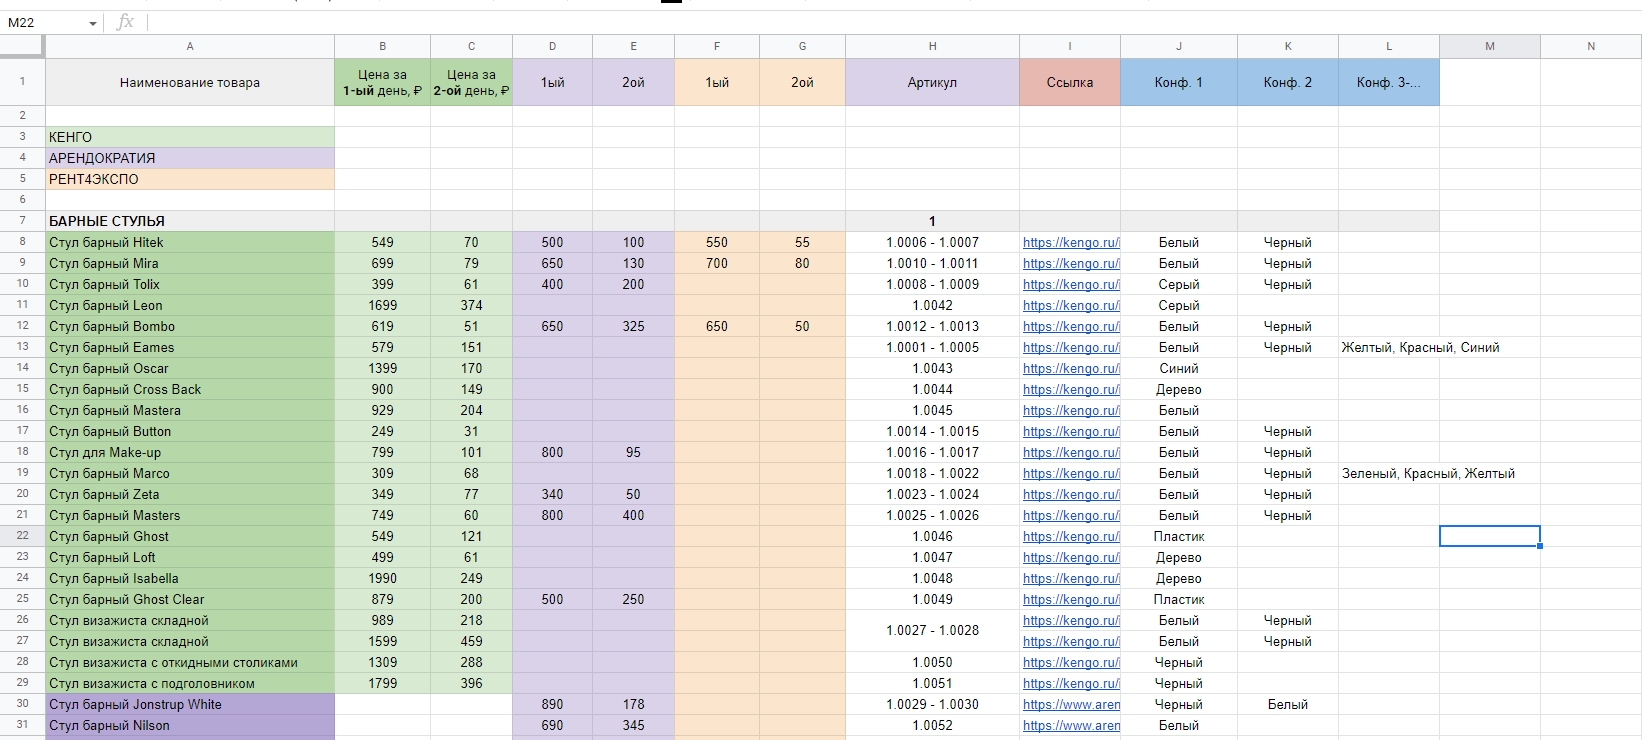Click merged article cell '1.0027 - 1.0028'
1642x740 pixels.
click(x=932, y=630)
